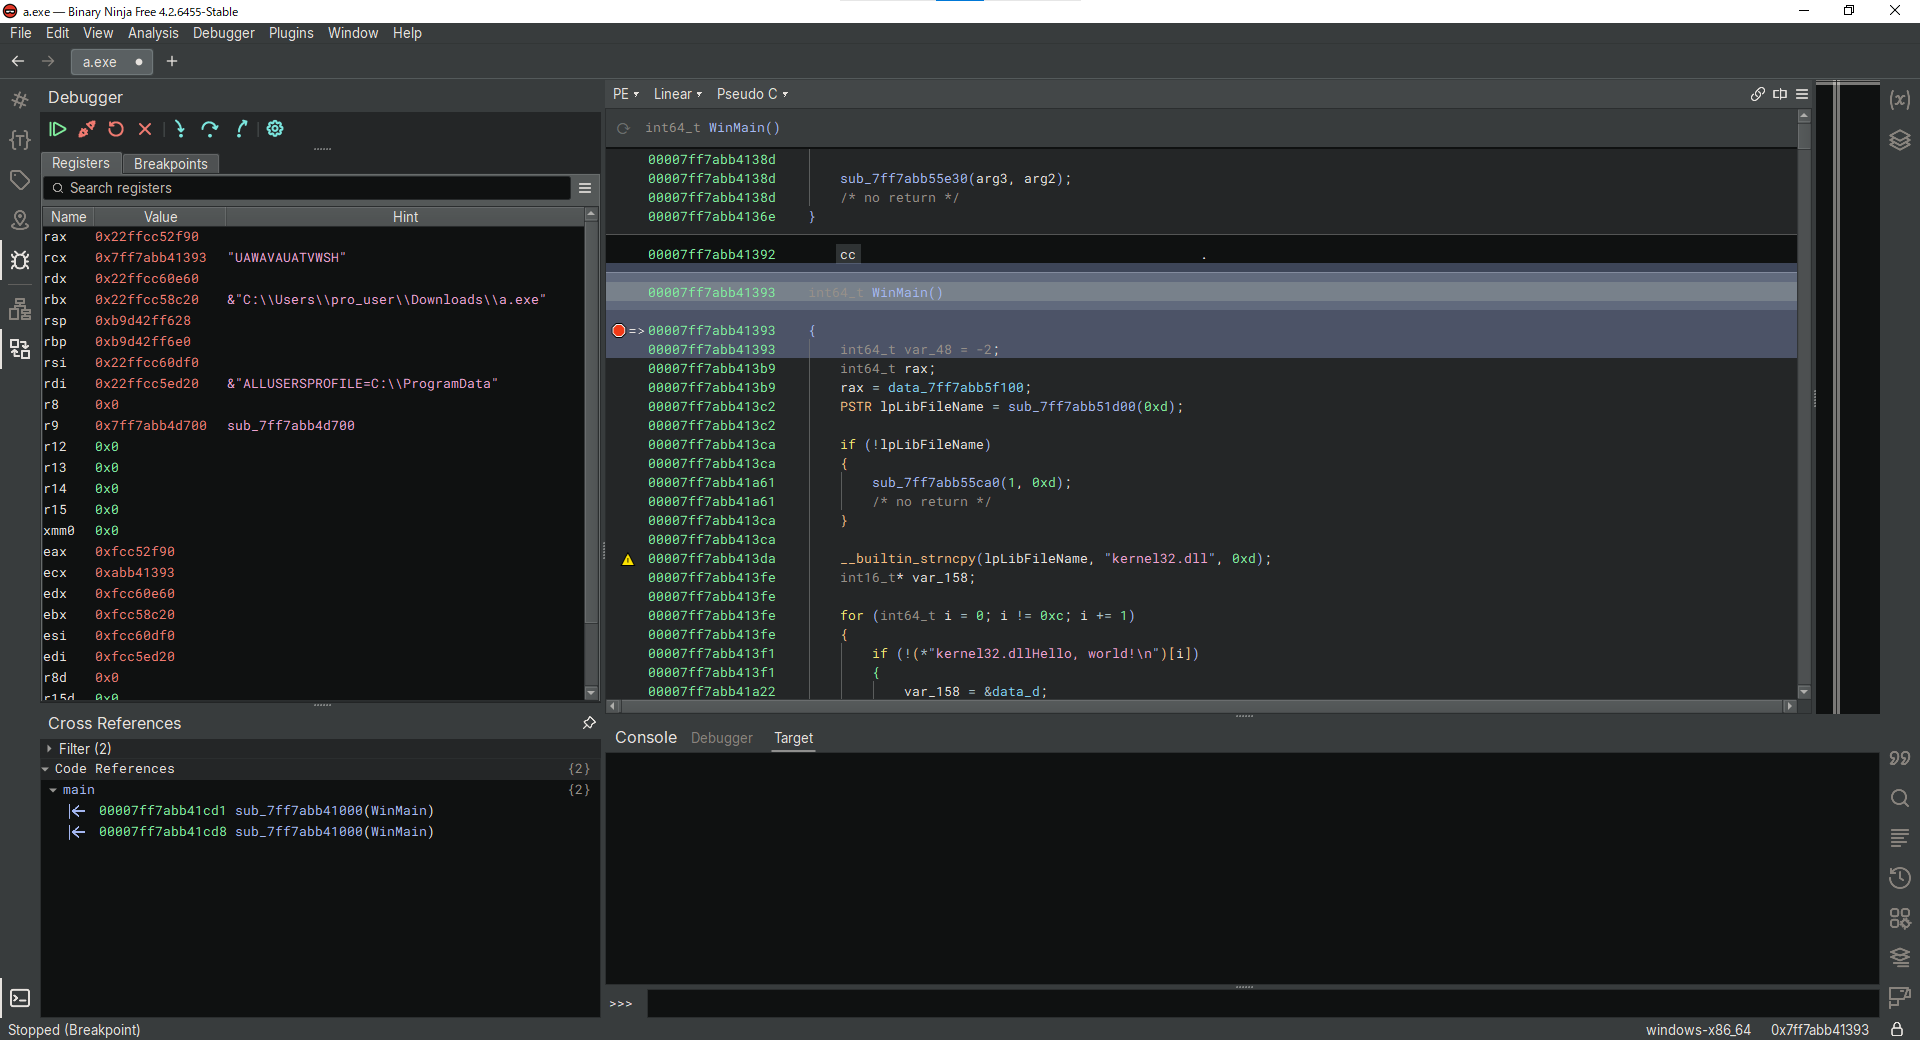Image resolution: width=1920 pixels, height=1040 pixels.
Task: Go to xref 00007ff7abb41cd8 sub_7ff7abb41000
Action: (x=266, y=832)
